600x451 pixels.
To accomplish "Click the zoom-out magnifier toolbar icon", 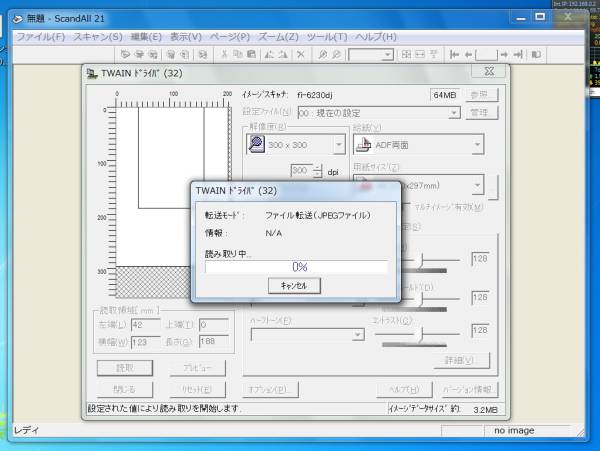I will (x=336, y=54).
